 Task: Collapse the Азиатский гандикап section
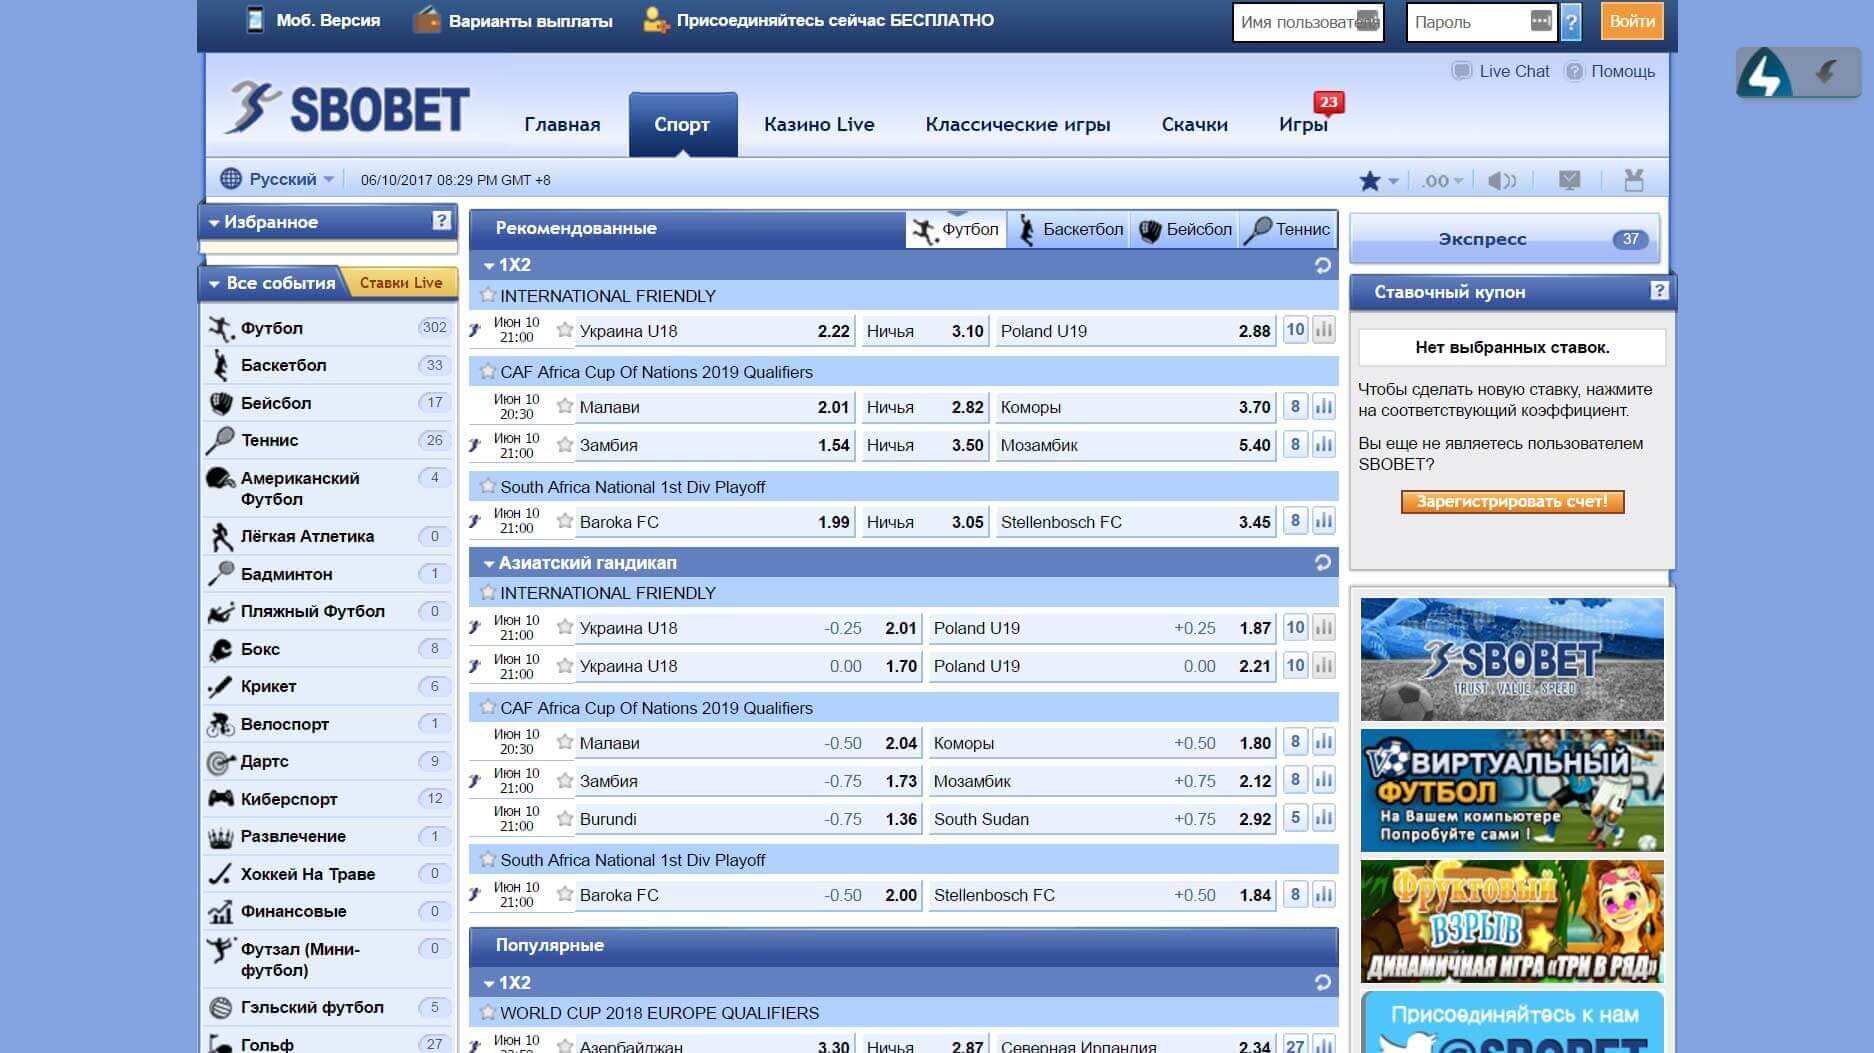489,564
